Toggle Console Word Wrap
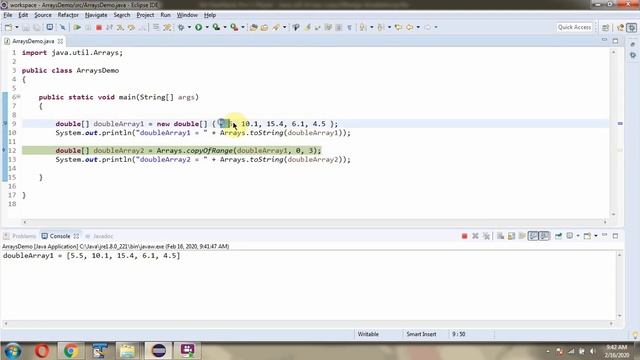Image resolution: width=640 pixels, height=360 pixels. click(x=522, y=236)
